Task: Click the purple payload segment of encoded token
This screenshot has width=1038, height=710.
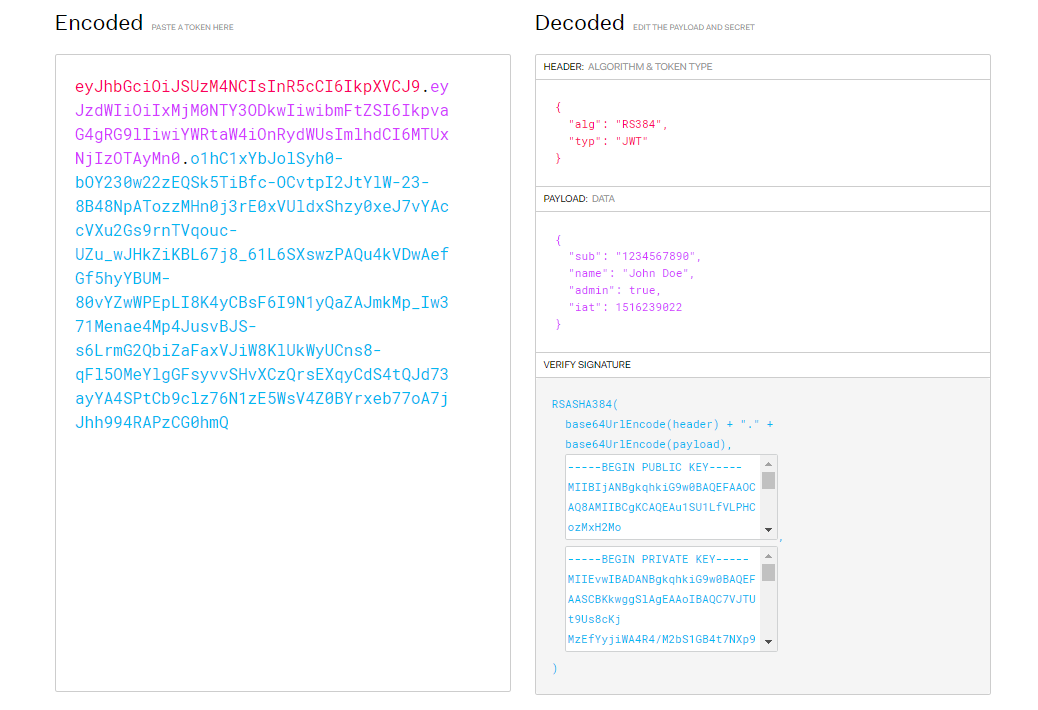Action: 261,134
